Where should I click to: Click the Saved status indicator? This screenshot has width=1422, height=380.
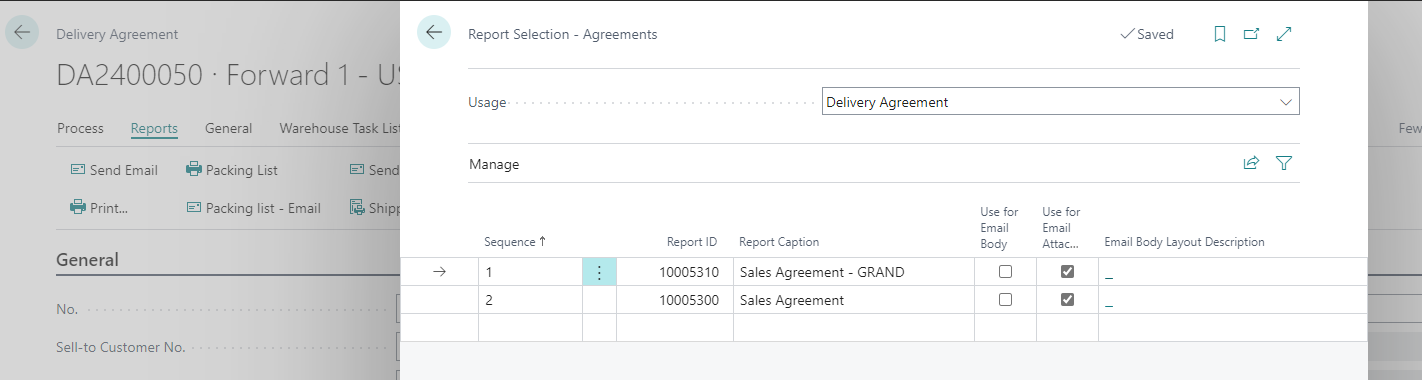click(1147, 34)
